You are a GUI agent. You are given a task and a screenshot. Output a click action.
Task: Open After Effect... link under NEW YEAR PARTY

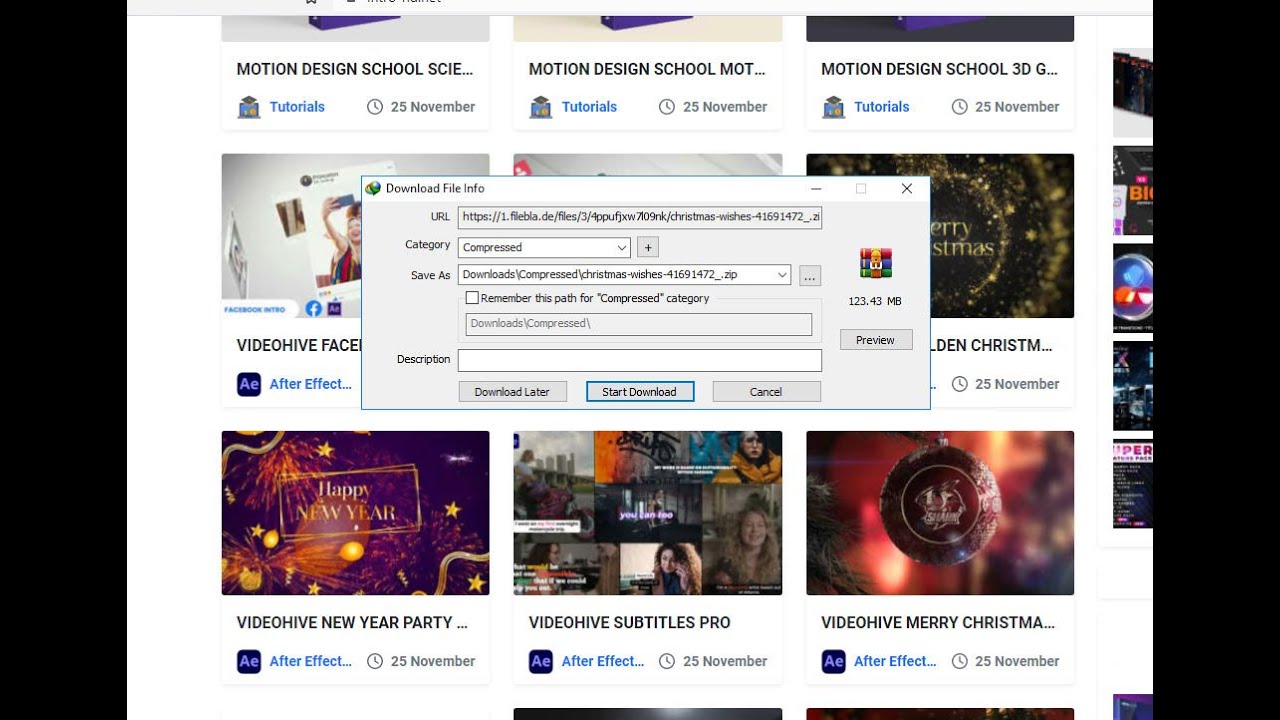pos(310,661)
